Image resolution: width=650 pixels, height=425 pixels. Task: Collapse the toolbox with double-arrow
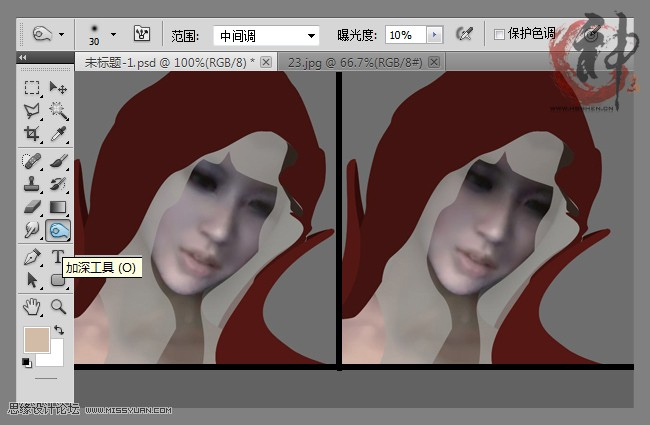23,57
